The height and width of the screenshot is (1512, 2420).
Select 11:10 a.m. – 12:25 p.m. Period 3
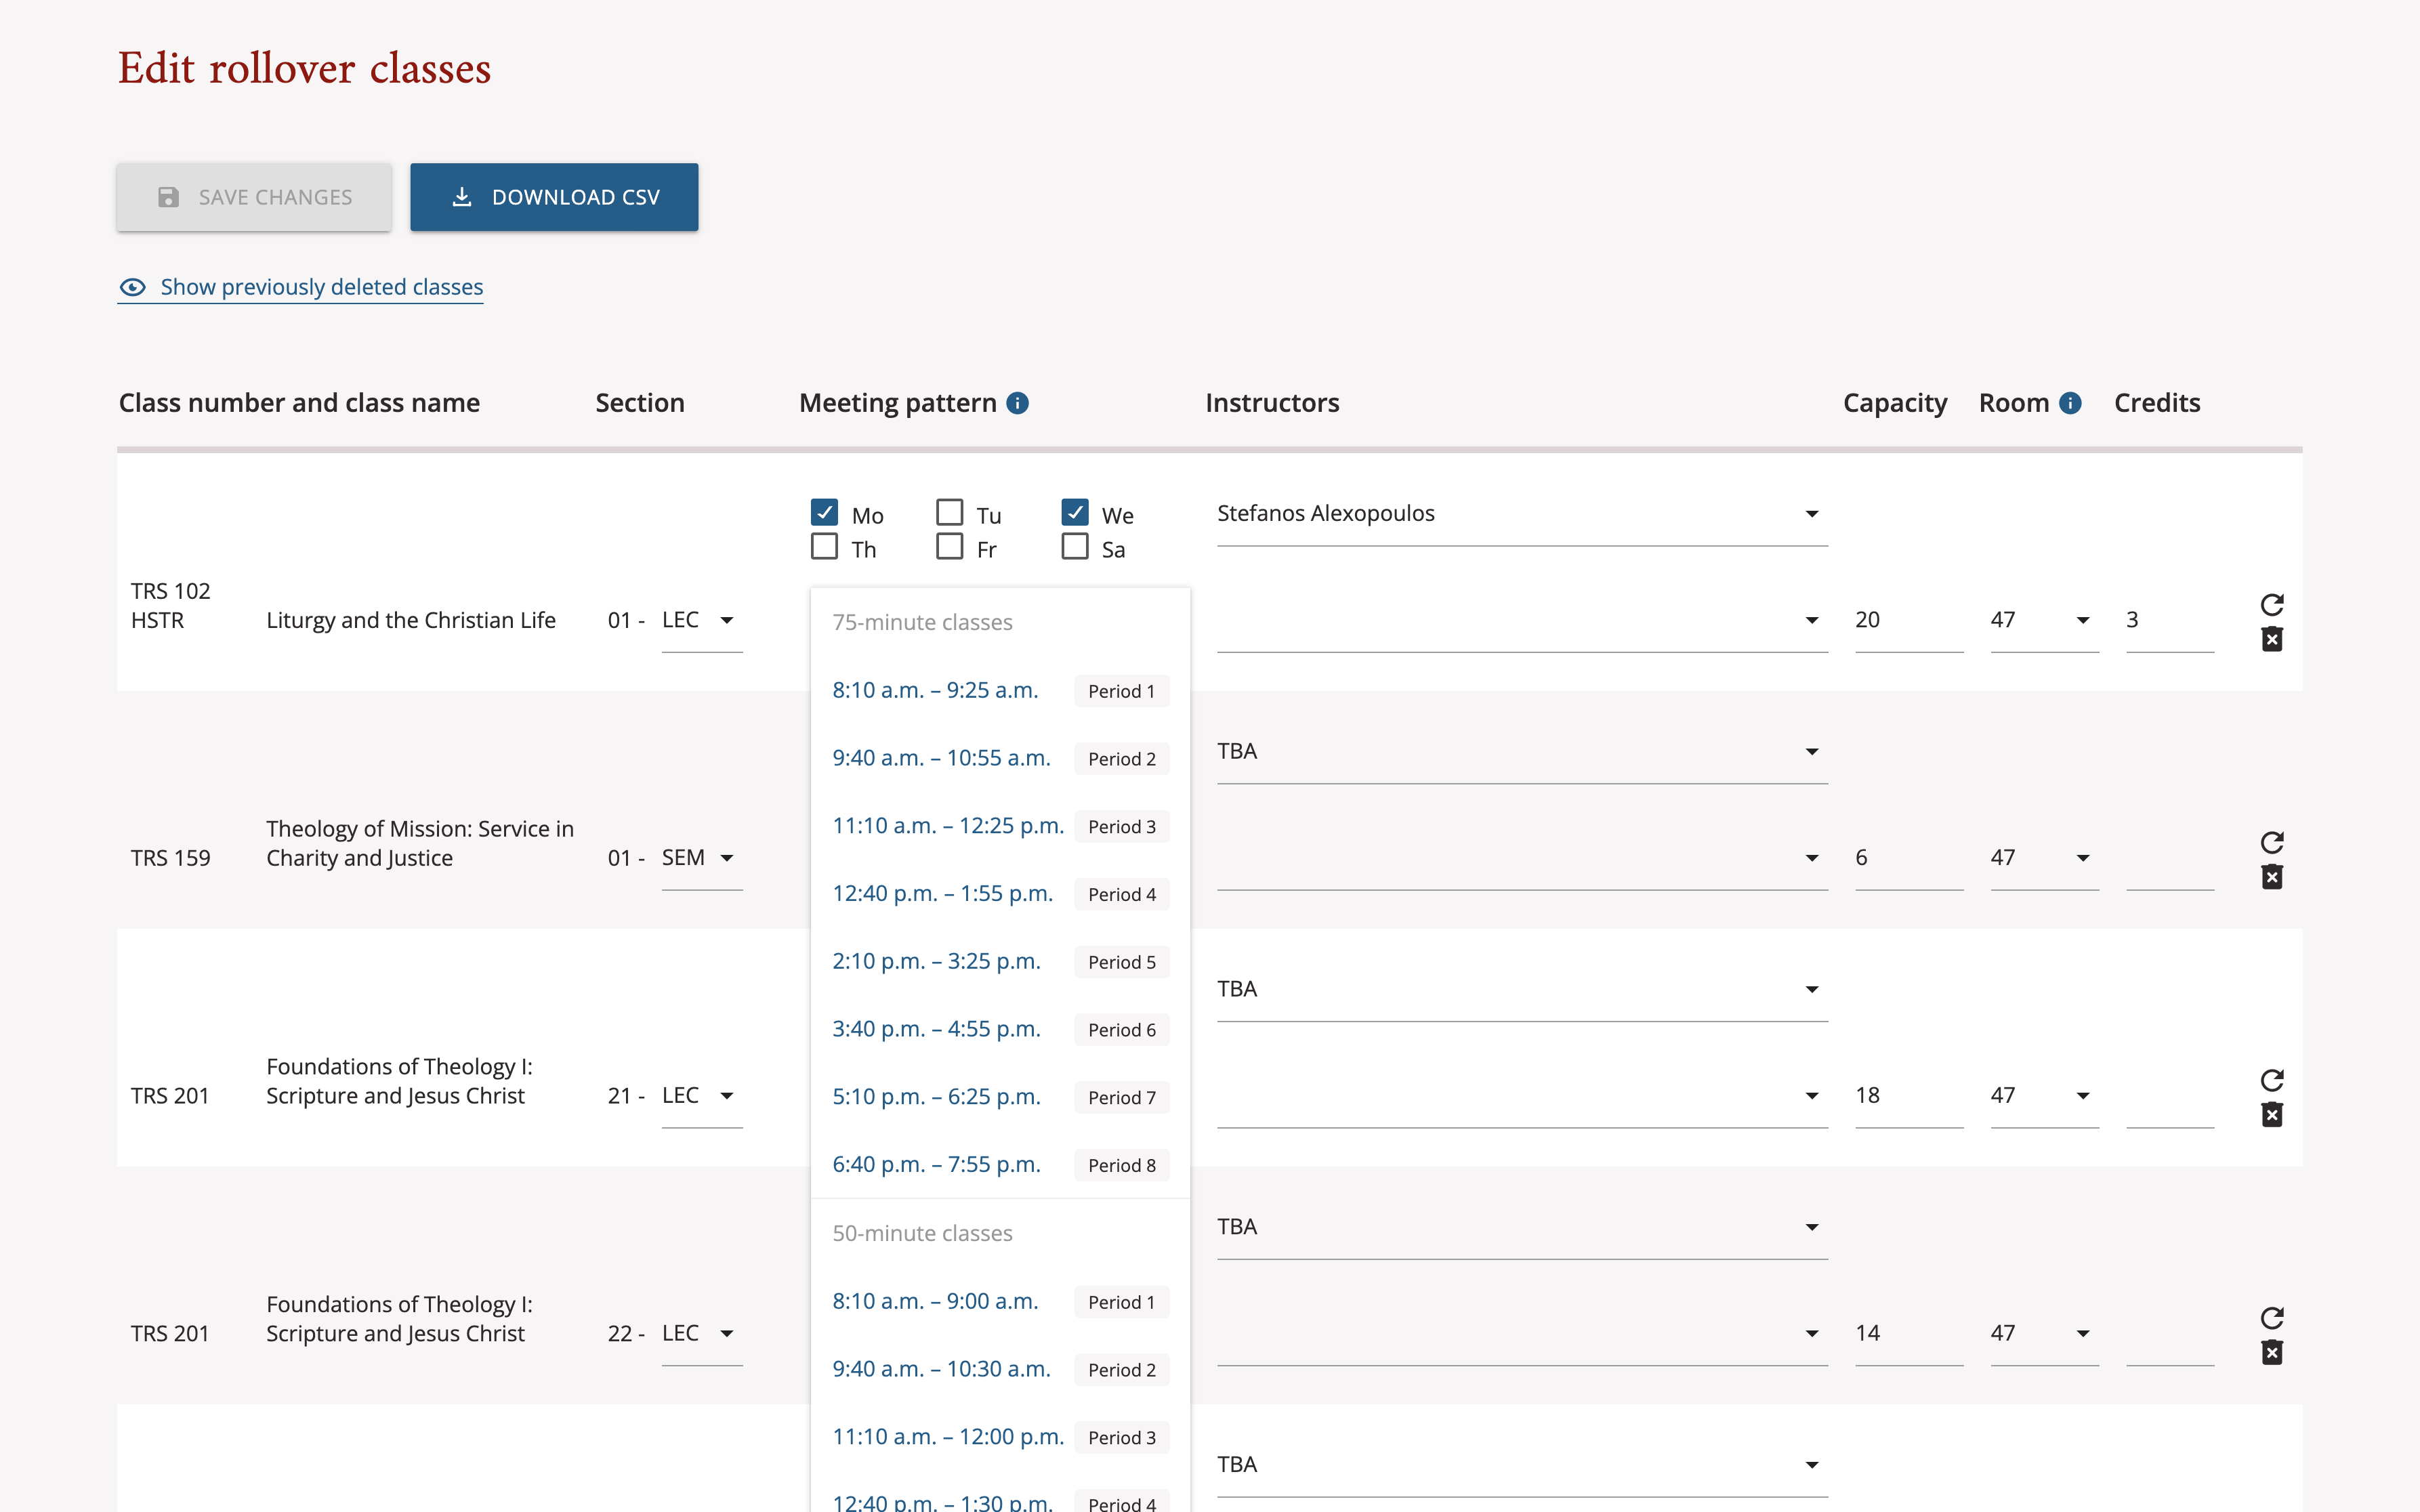pyautogui.click(x=1000, y=827)
